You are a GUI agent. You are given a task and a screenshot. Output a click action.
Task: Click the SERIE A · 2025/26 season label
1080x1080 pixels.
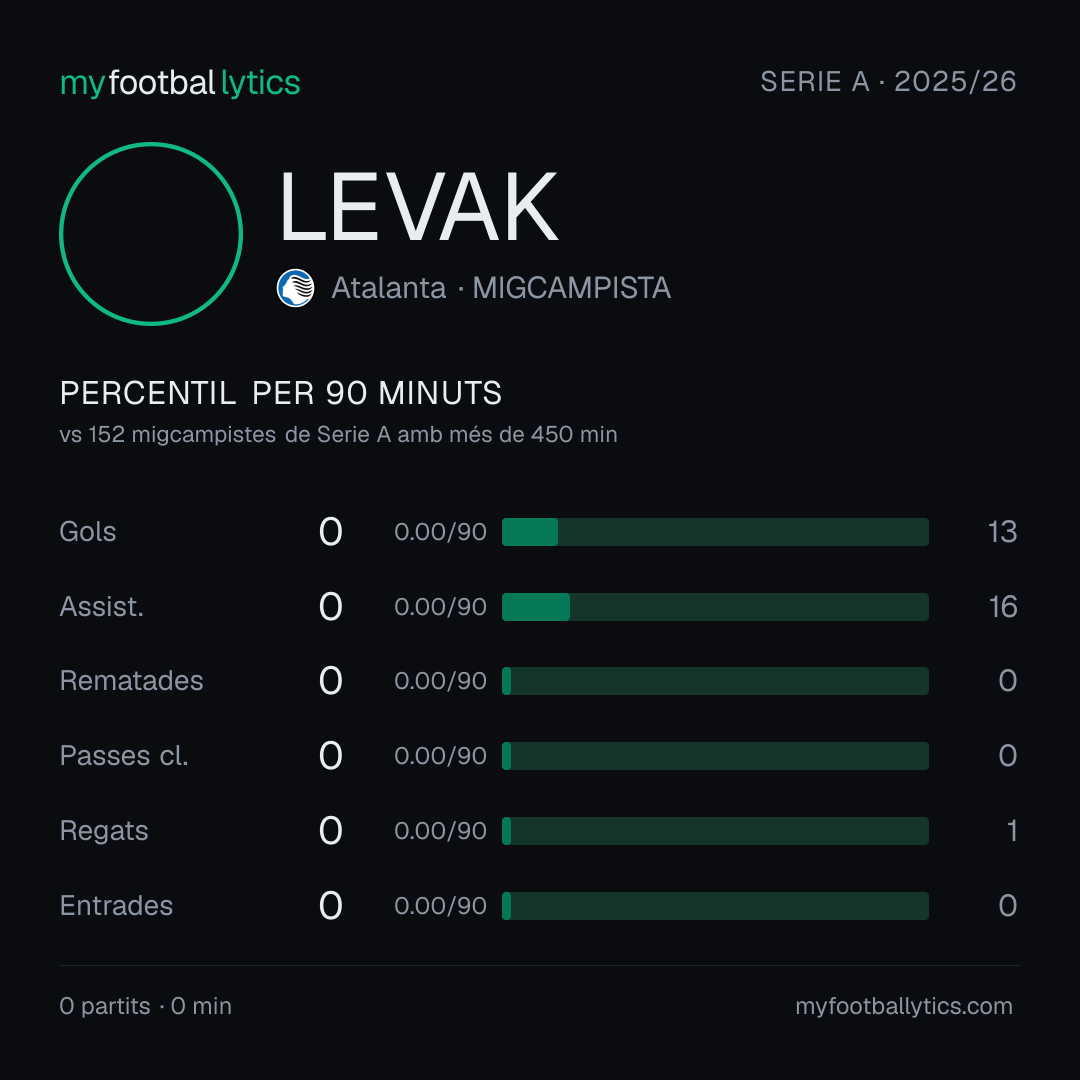click(x=888, y=82)
